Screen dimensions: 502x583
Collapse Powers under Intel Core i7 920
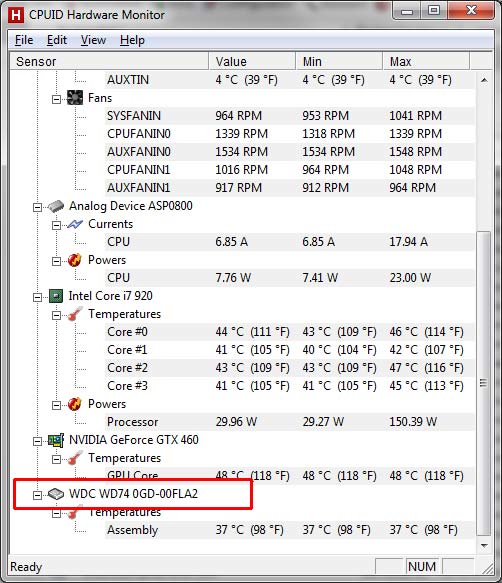tap(56, 405)
